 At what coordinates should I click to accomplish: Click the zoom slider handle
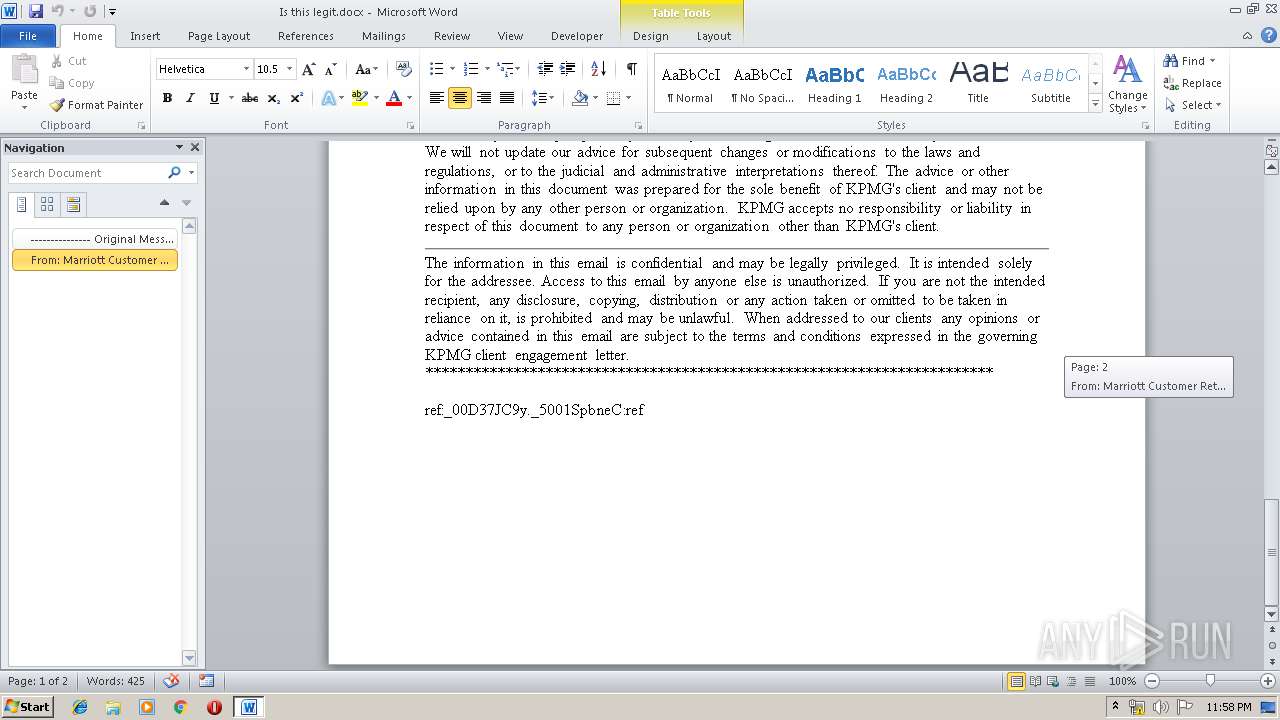tap(1210, 680)
